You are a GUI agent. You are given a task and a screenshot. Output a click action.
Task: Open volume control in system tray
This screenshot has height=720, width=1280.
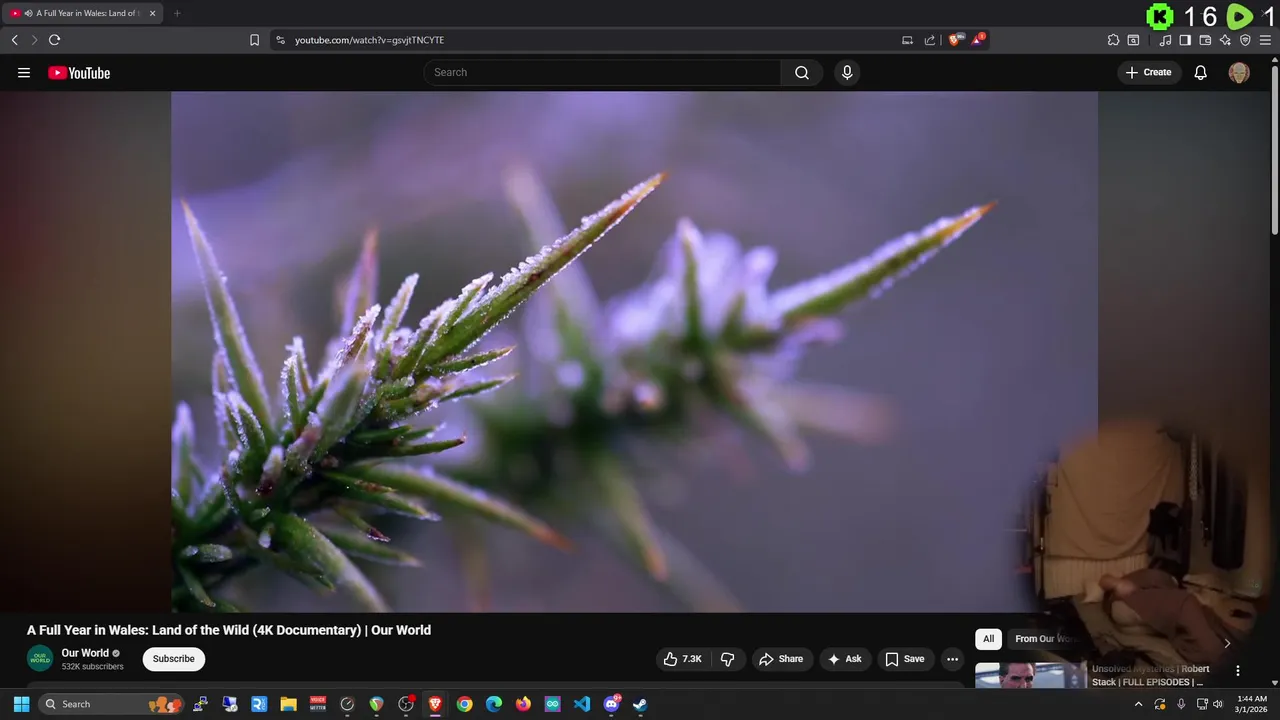(1218, 704)
